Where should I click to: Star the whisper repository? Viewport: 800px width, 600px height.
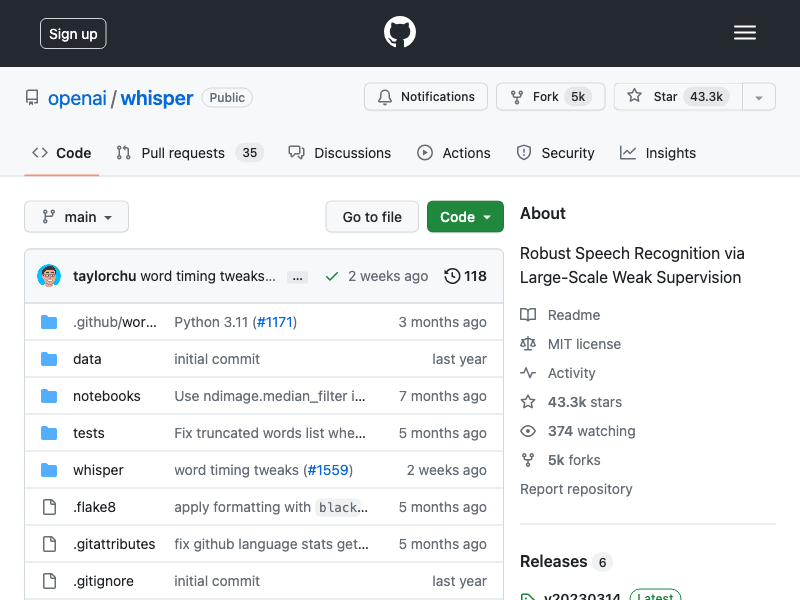pyautogui.click(x=678, y=97)
